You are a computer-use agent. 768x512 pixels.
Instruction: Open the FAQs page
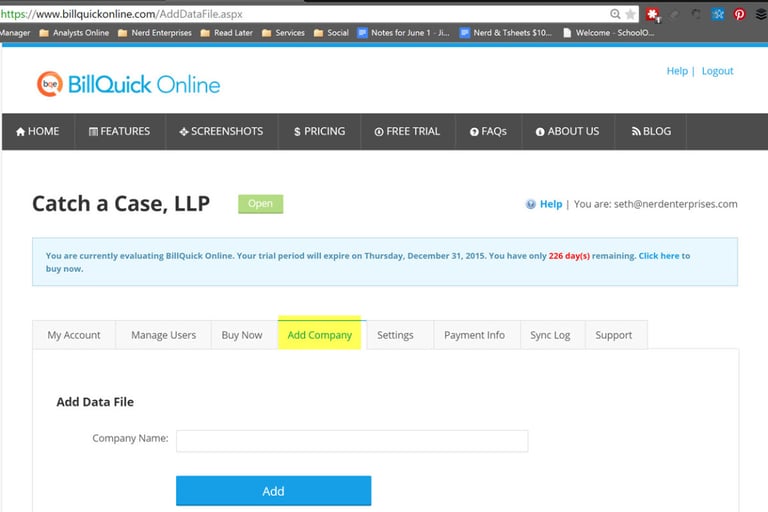tap(488, 131)
